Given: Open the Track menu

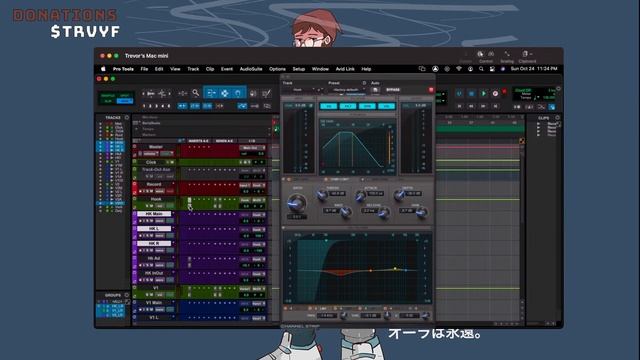Looking at the screenshot, I should (193, 69).
